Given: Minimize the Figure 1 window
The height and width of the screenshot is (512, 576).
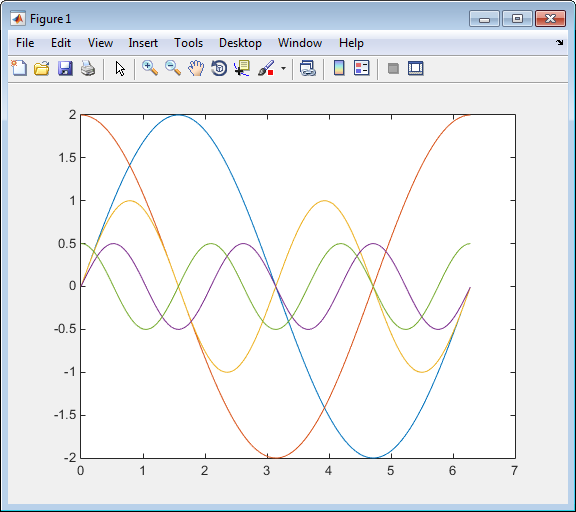Looking at the screenshot, I should click(x=484, y=19).
